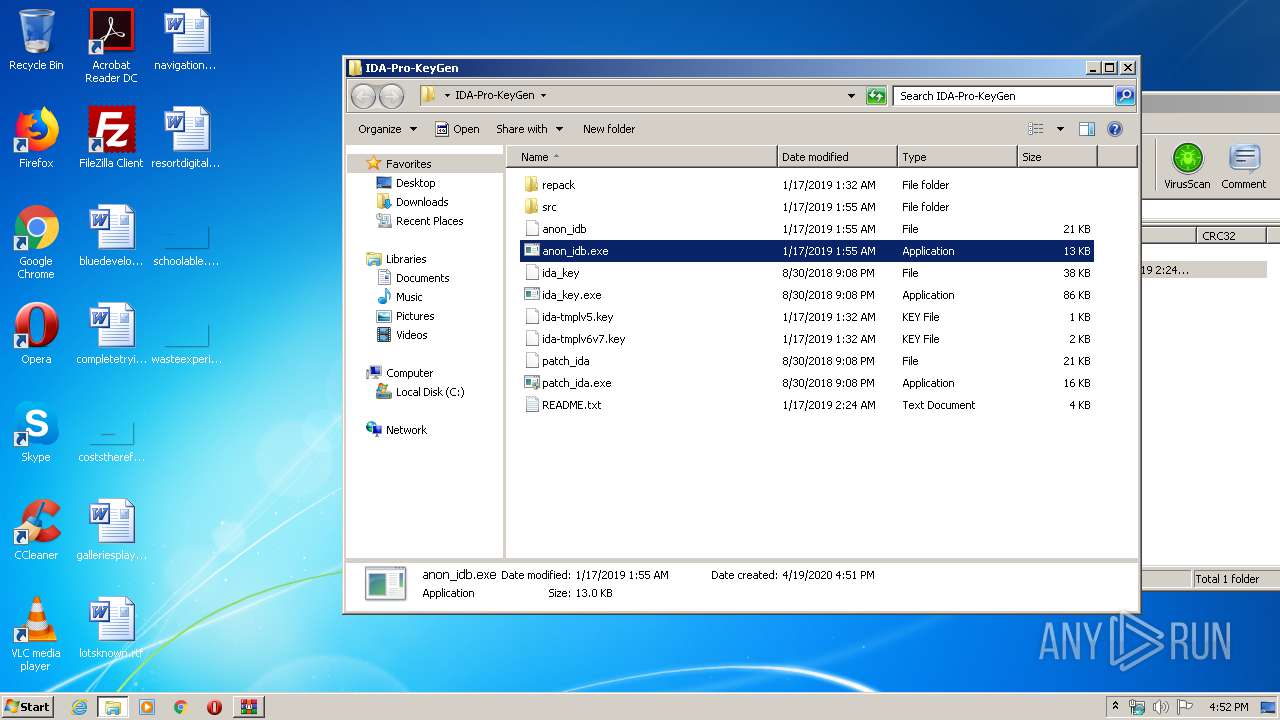Screen dimensions: 1280x720
Task: Launch VLC media player shortcut
Action: 36,634
